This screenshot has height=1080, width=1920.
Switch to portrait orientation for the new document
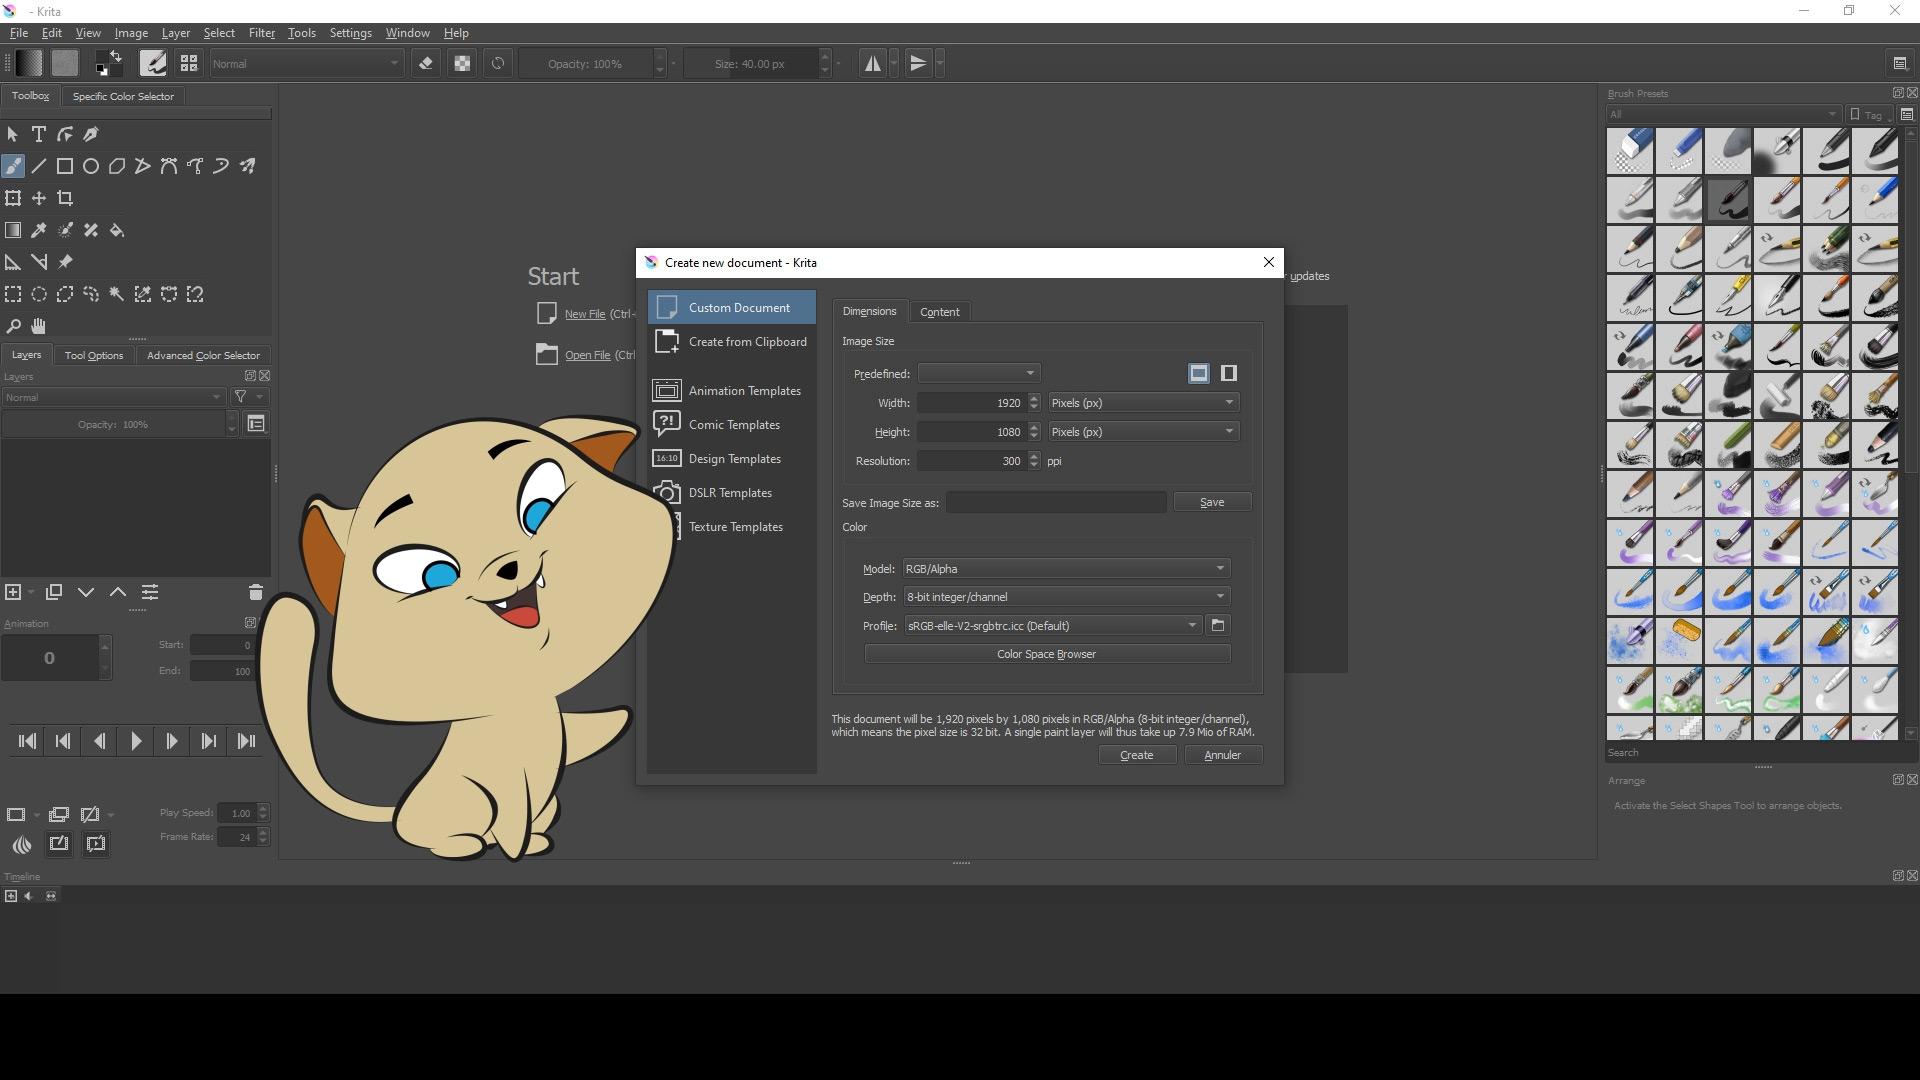click(x=1228, y=373)
